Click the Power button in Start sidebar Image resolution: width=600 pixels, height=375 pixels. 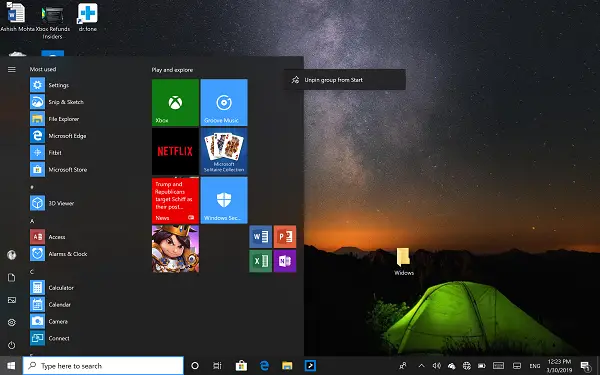(x=11, y=345)
